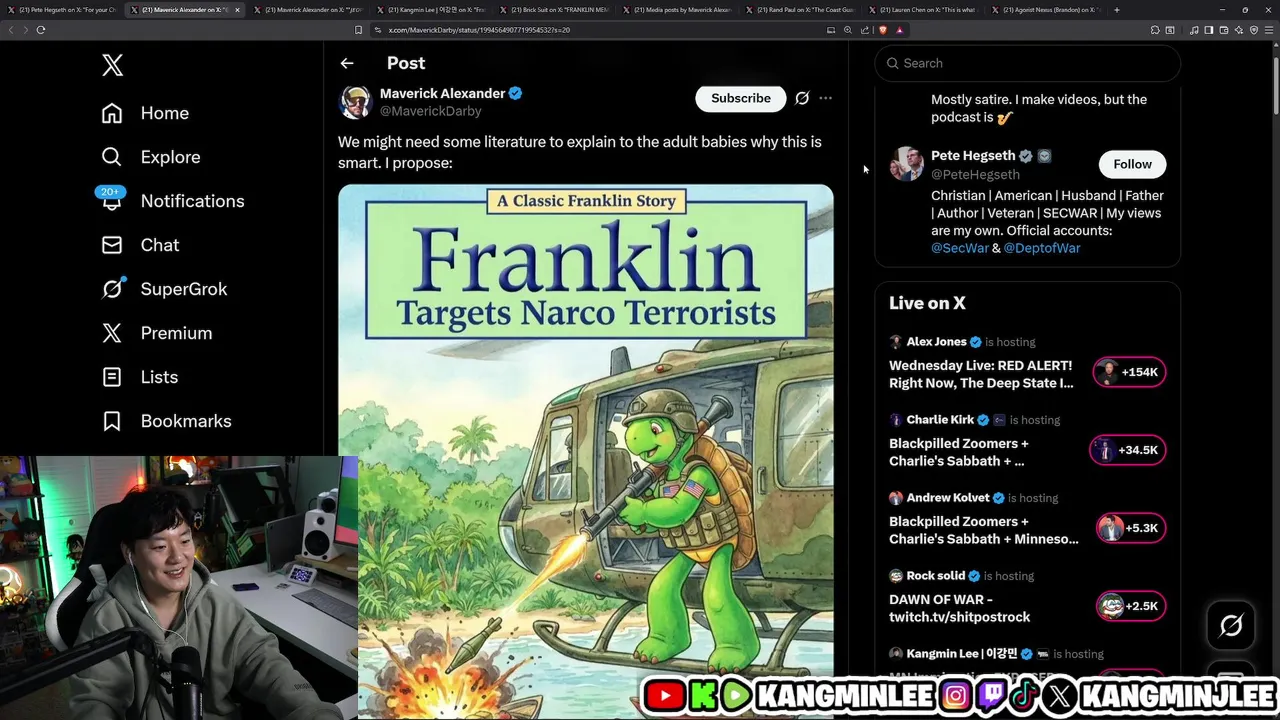1280x720 pixels.
Task: Switch to the Pete Hegseth browser tab
Action: [62, 10]
